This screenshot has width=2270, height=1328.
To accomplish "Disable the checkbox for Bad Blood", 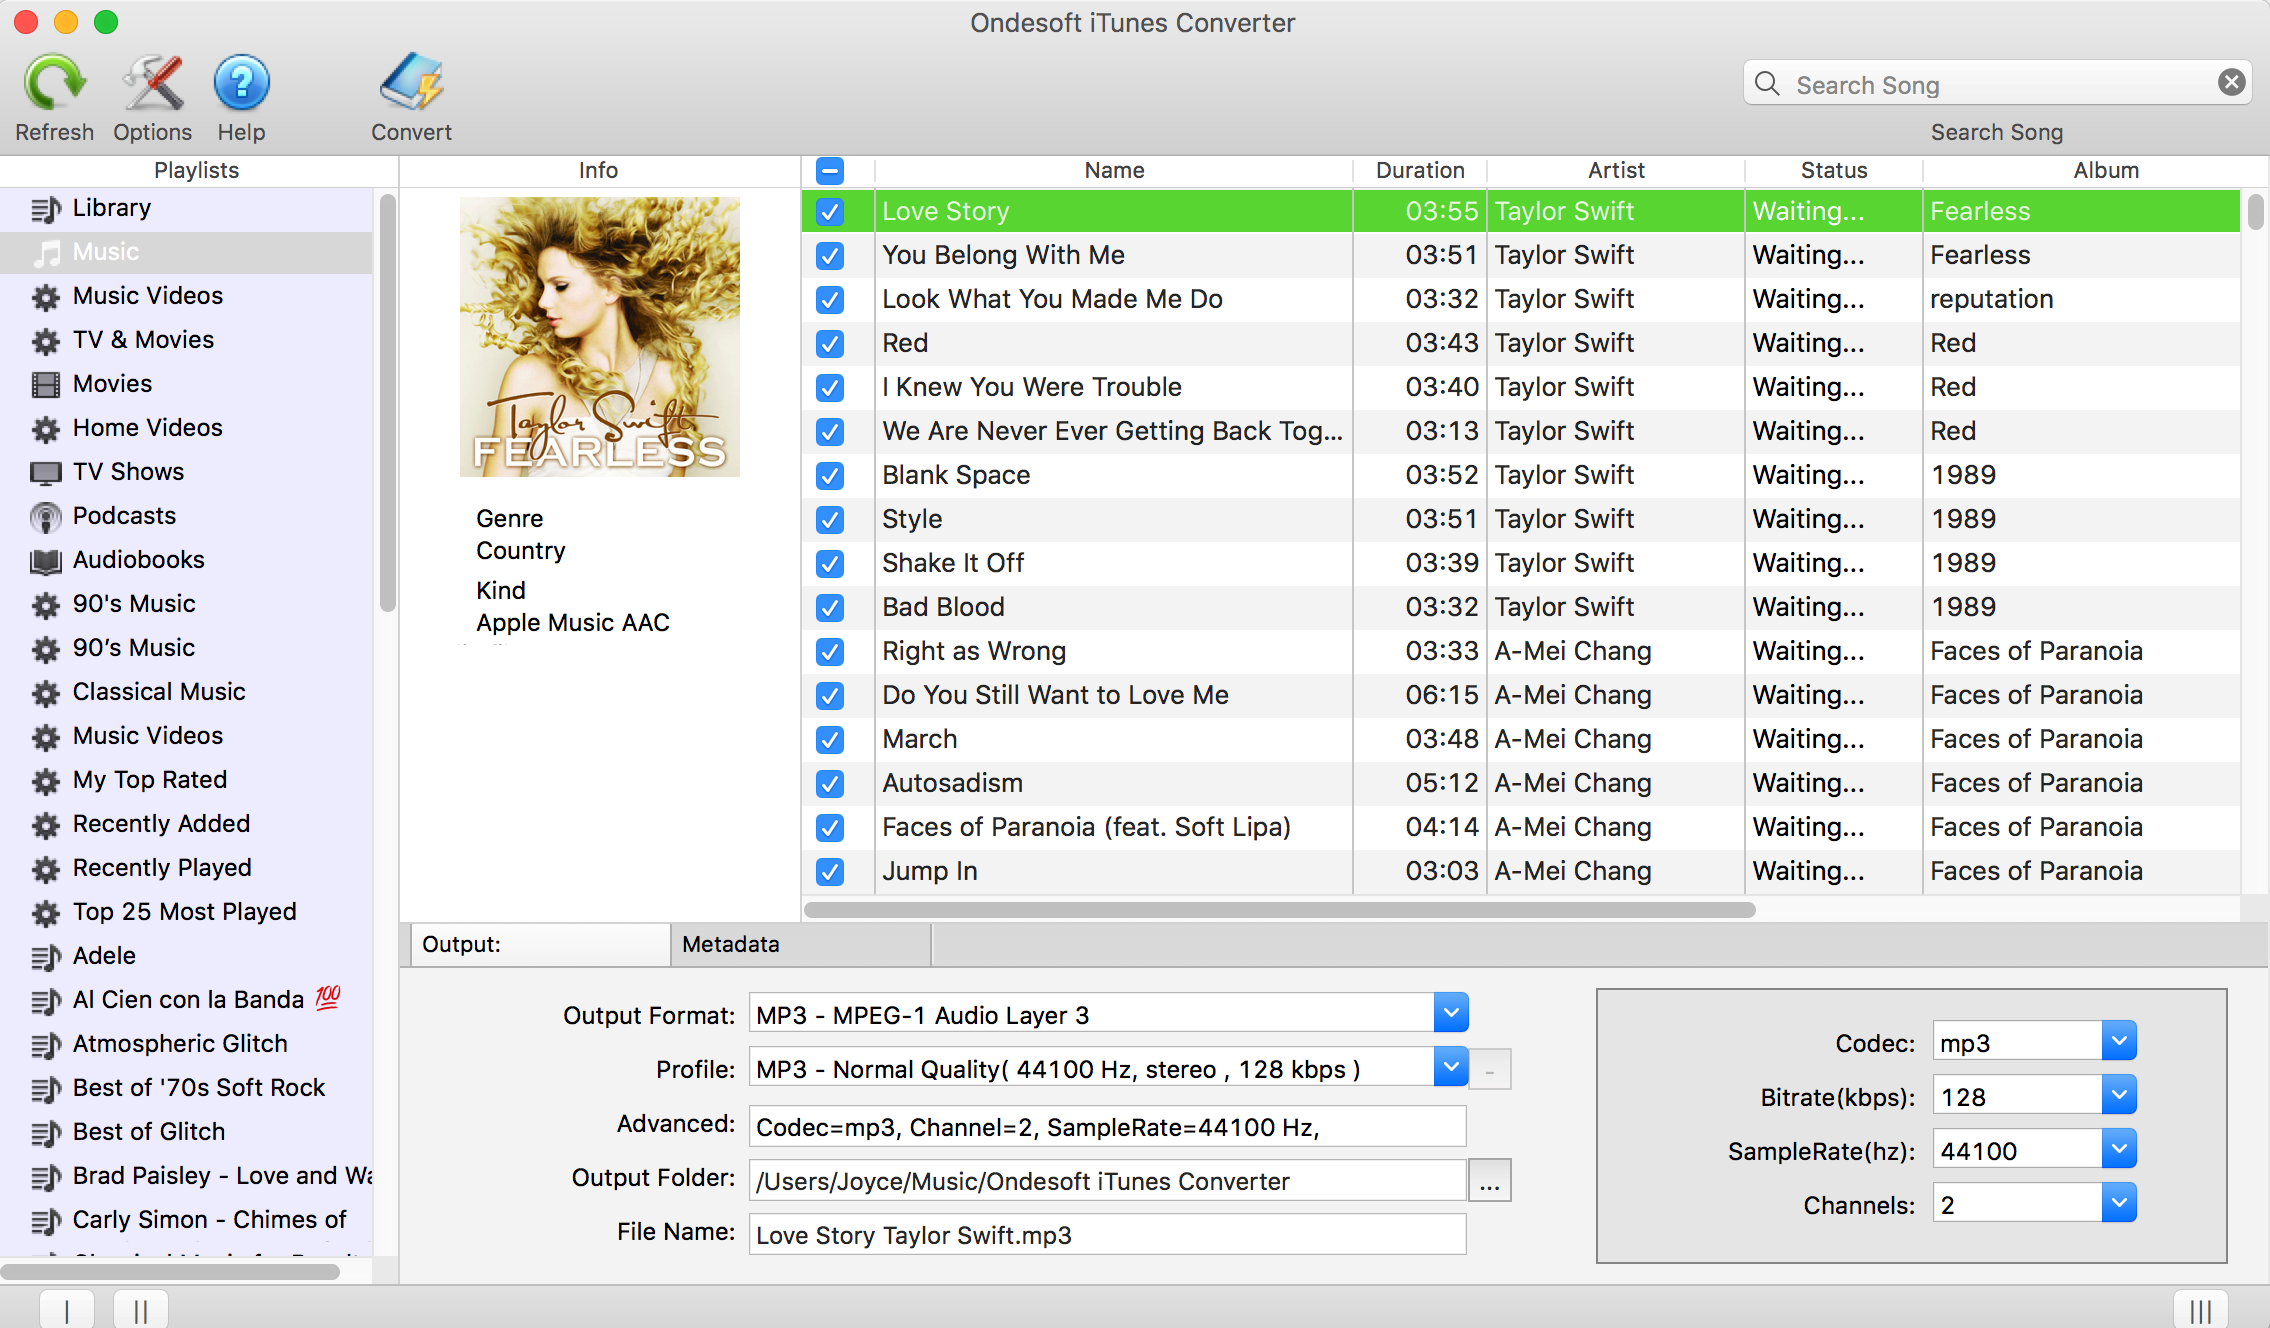I will [830, 606].
